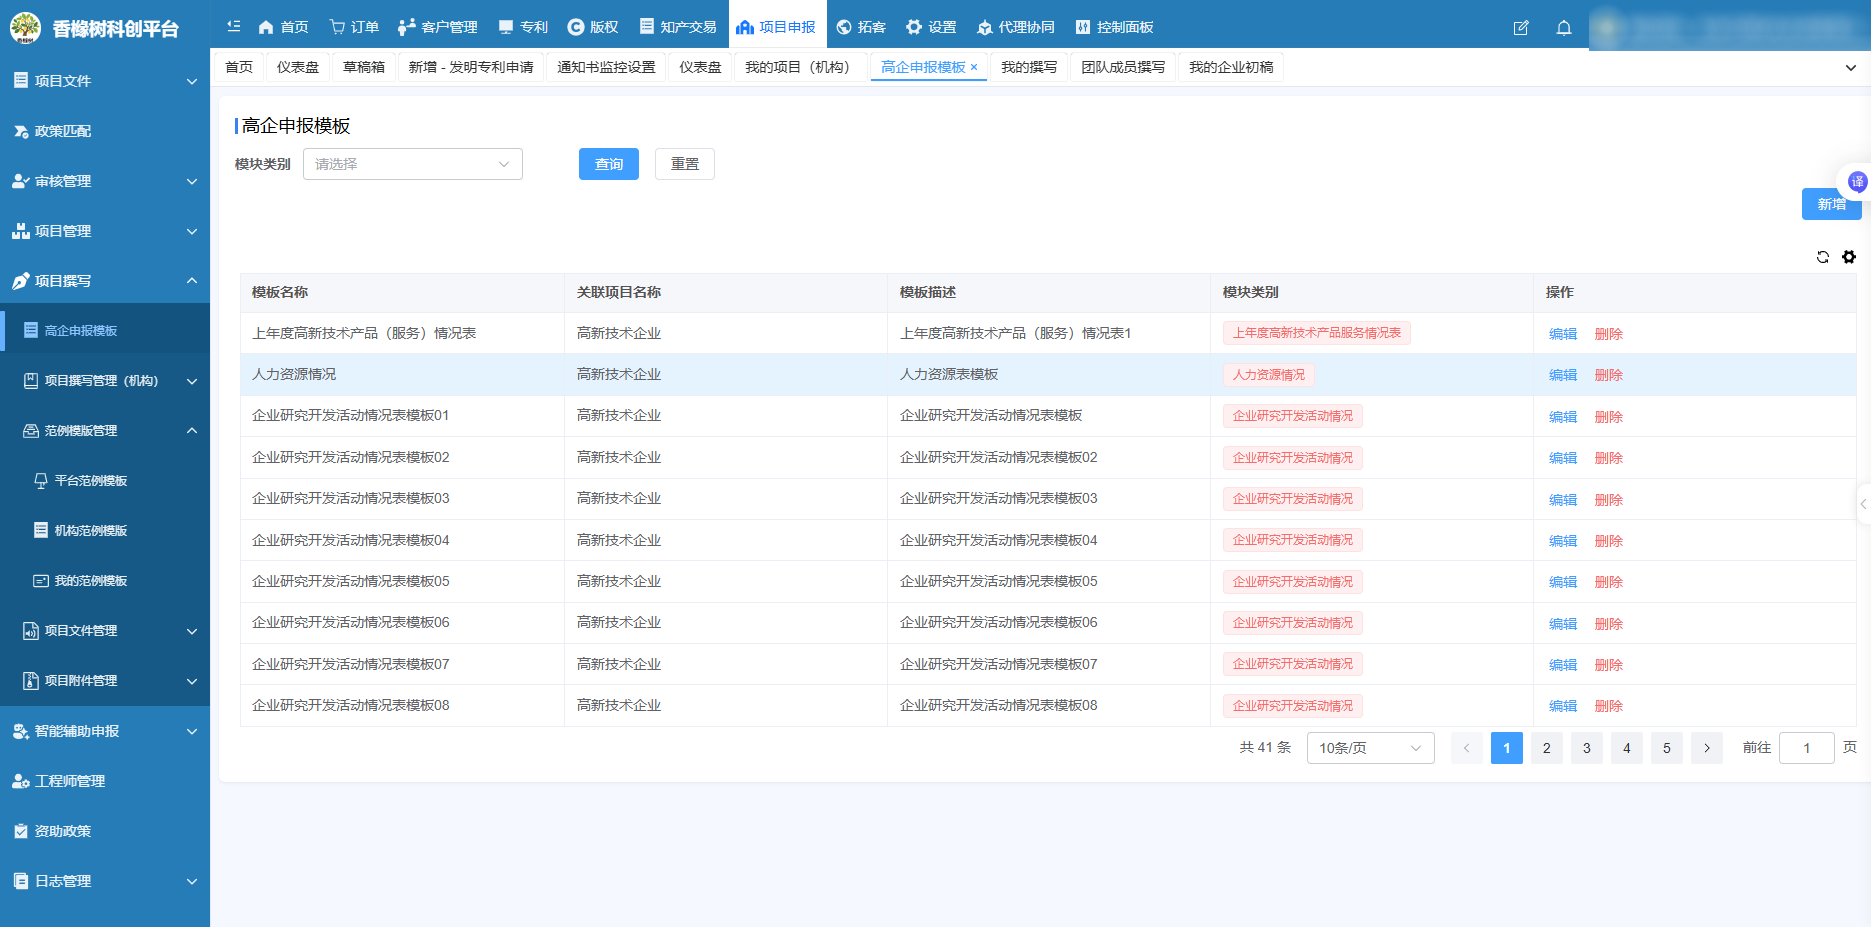
Task: Click the notification bell icon
Action: tap(1564, 28)
